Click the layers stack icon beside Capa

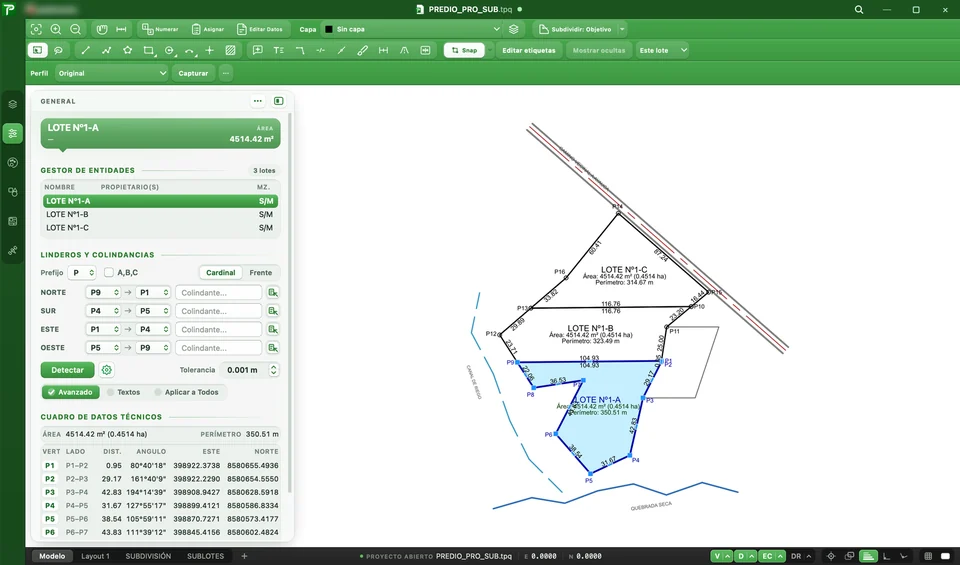514,29
